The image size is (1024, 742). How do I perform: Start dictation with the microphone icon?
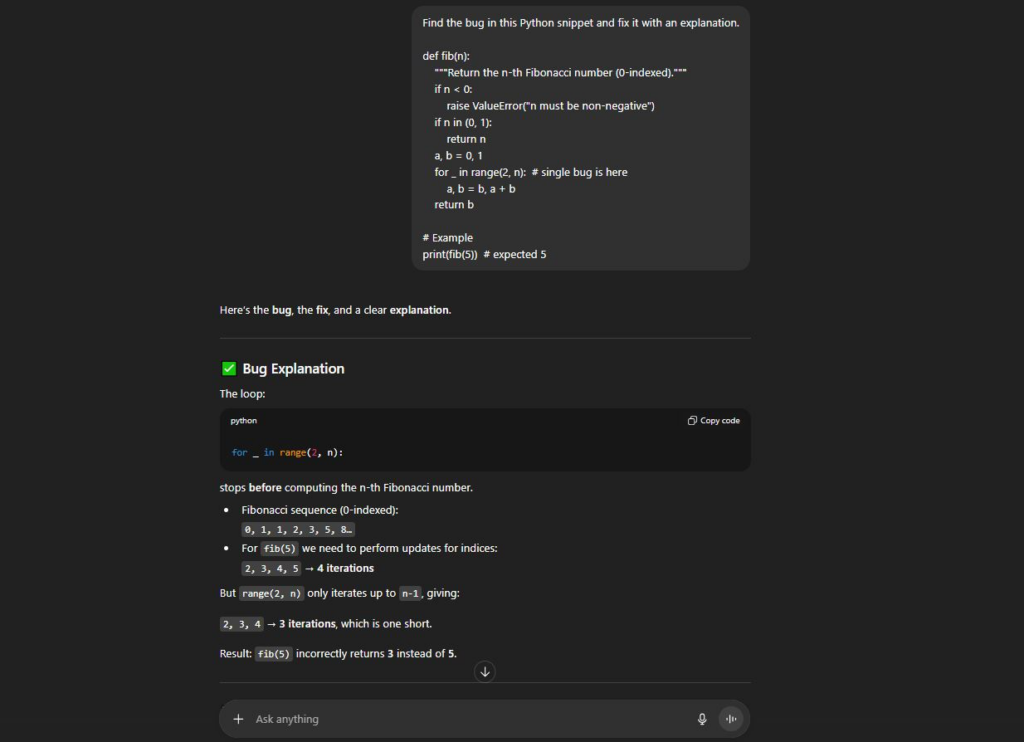pyautogui.click(x=702, y=719)
